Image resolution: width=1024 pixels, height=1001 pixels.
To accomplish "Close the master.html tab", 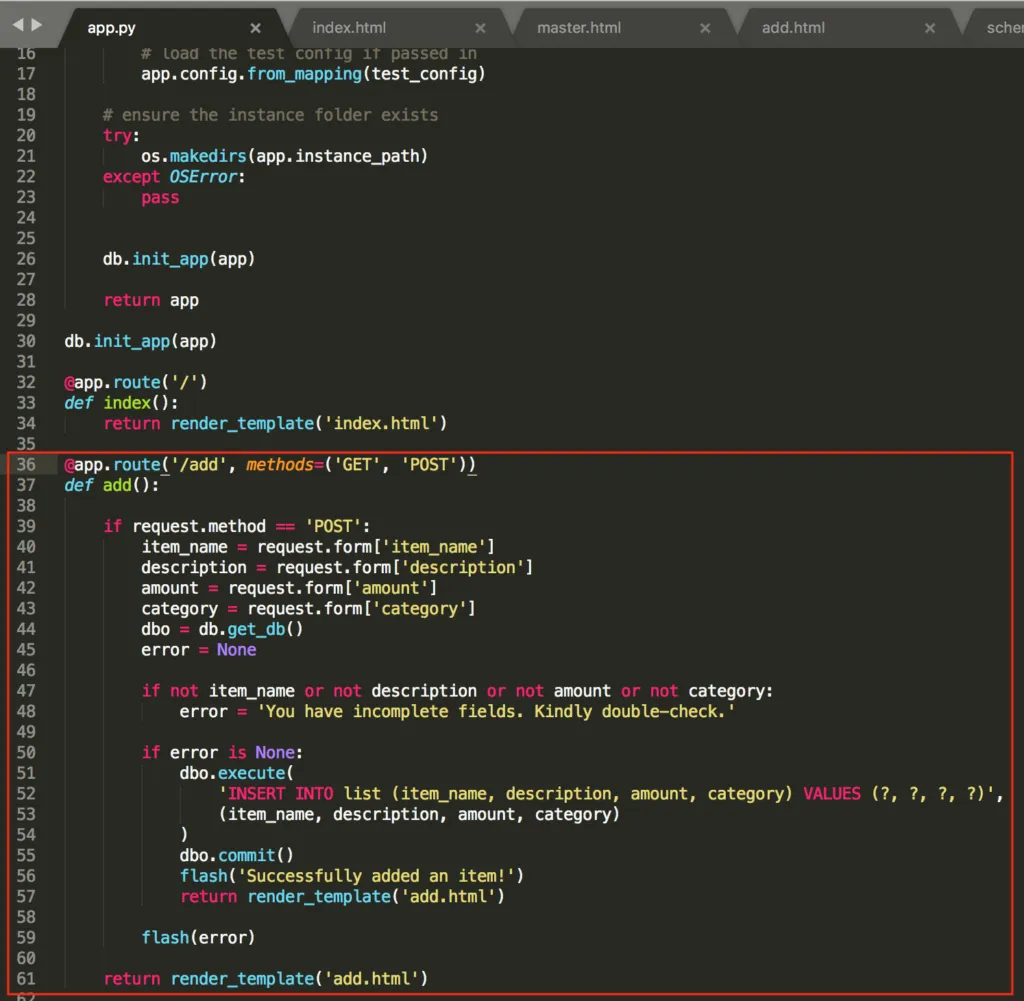I will click(705, 28).
